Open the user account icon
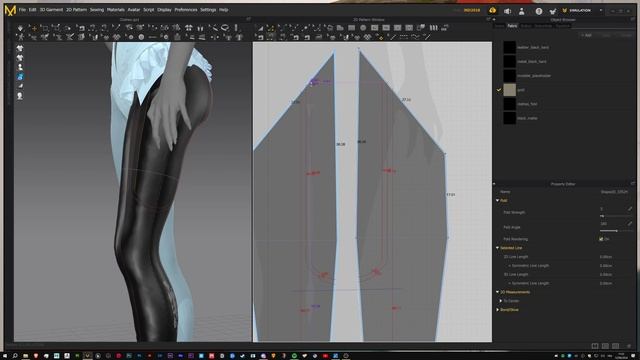 (522, 11)
